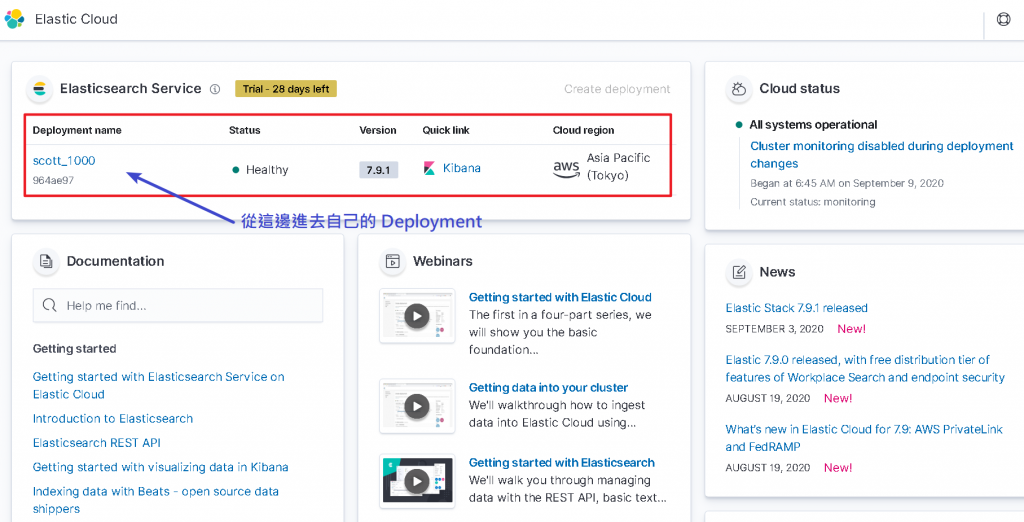
Task: Click the Elastic Cloud logo icon
Action: click(14, 19)
